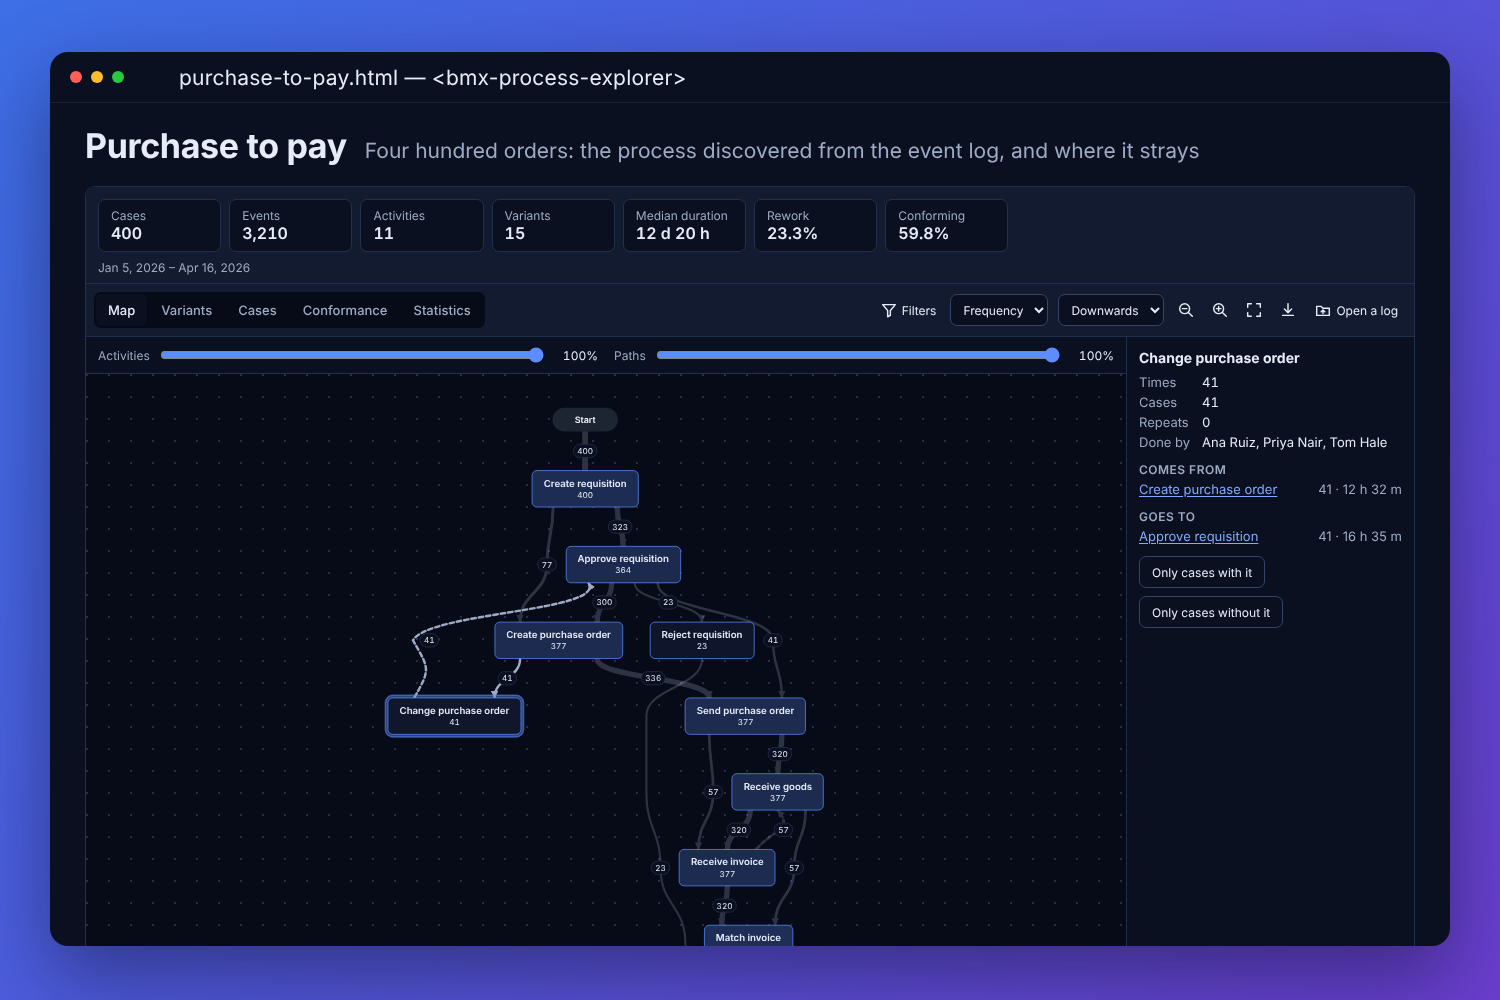Select the Match invoice node

748,936
